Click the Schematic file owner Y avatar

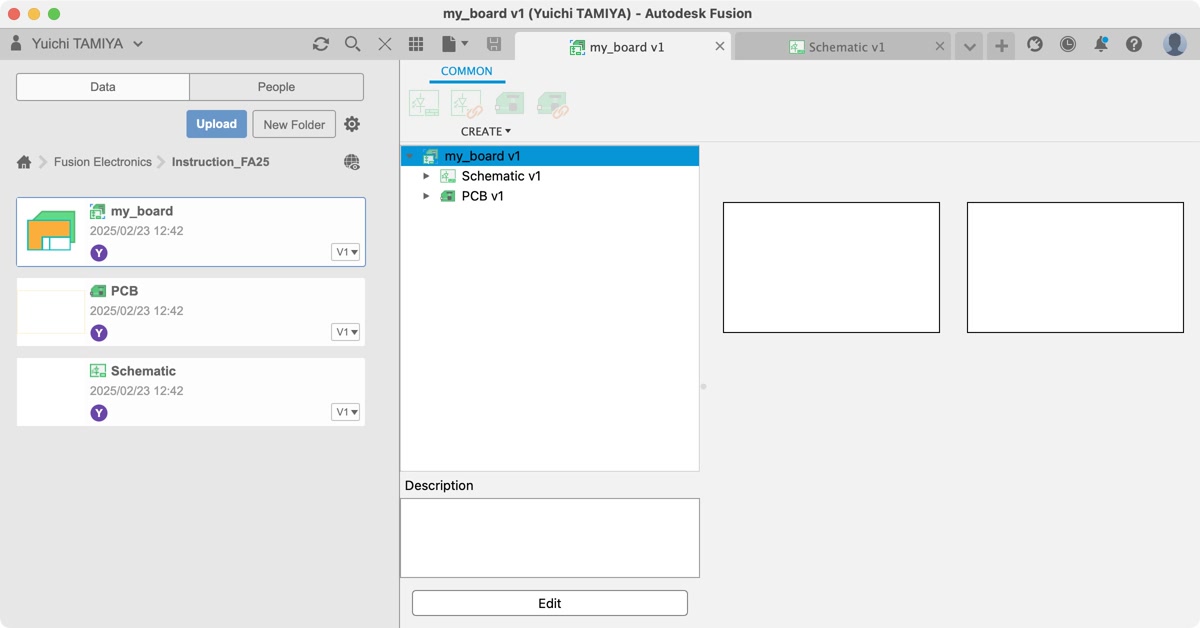(x=99, y=413)
